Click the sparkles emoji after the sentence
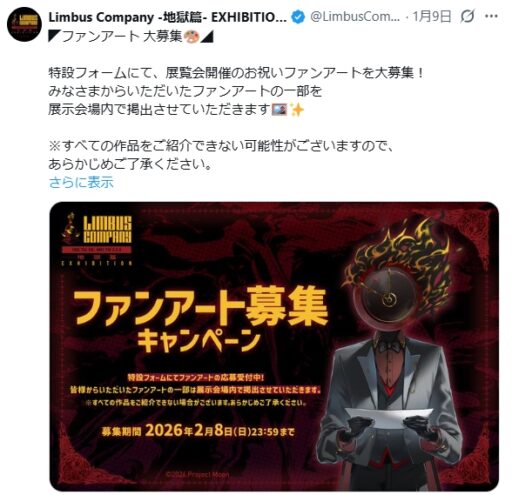Screen dimensions: 512x495 (297, 109)
